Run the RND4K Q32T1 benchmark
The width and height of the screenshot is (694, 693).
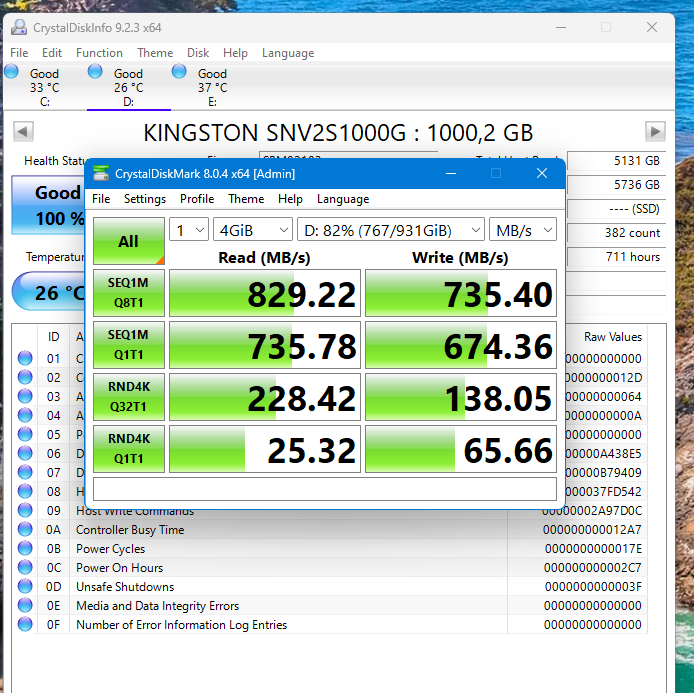(x=129, y=397)
